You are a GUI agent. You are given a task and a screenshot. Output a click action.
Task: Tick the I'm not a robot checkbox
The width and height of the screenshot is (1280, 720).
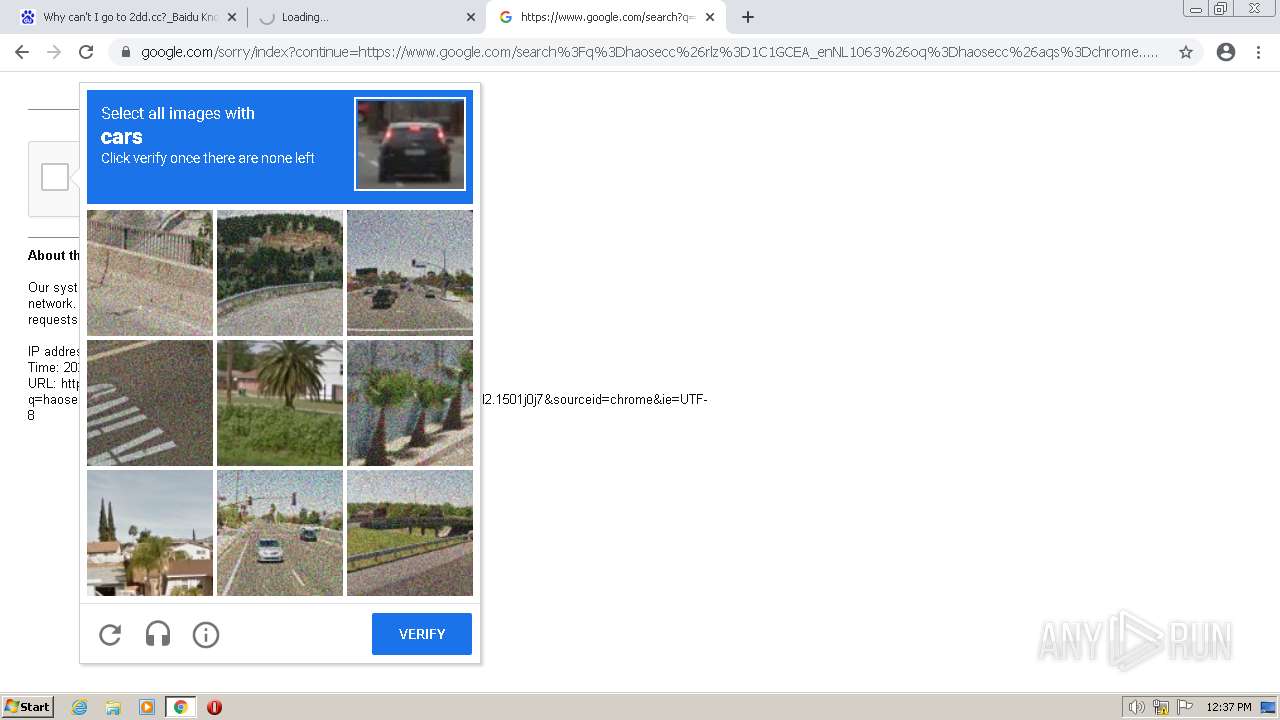pos(55,177)
